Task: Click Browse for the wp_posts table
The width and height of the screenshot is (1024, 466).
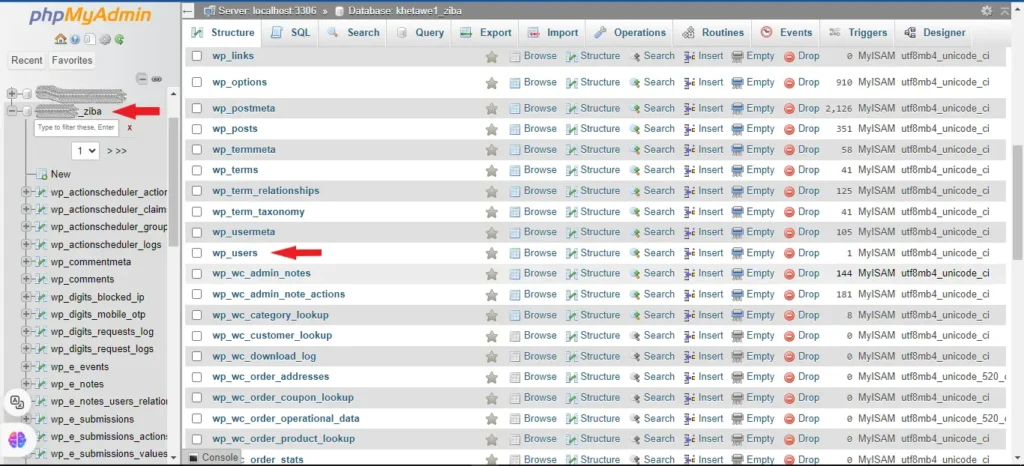Action: point(533,129)
